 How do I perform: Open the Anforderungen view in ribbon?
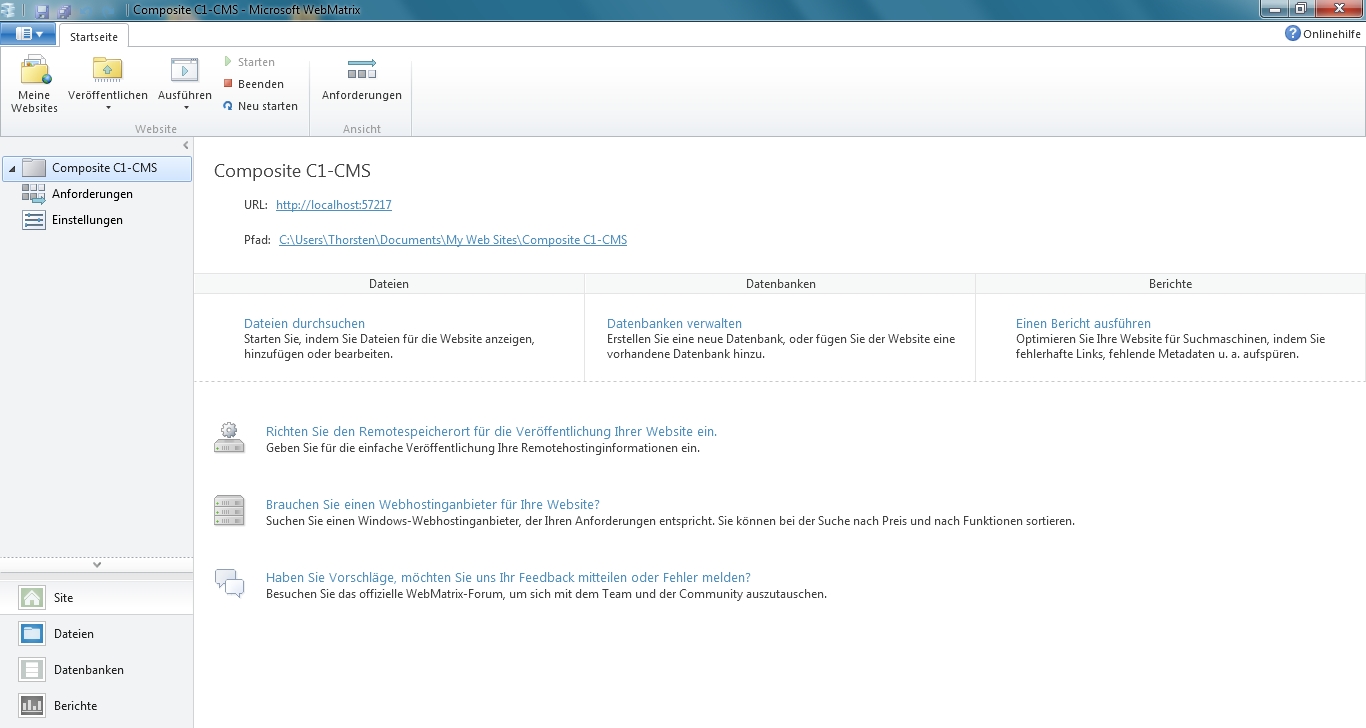[x=361, y=80]
